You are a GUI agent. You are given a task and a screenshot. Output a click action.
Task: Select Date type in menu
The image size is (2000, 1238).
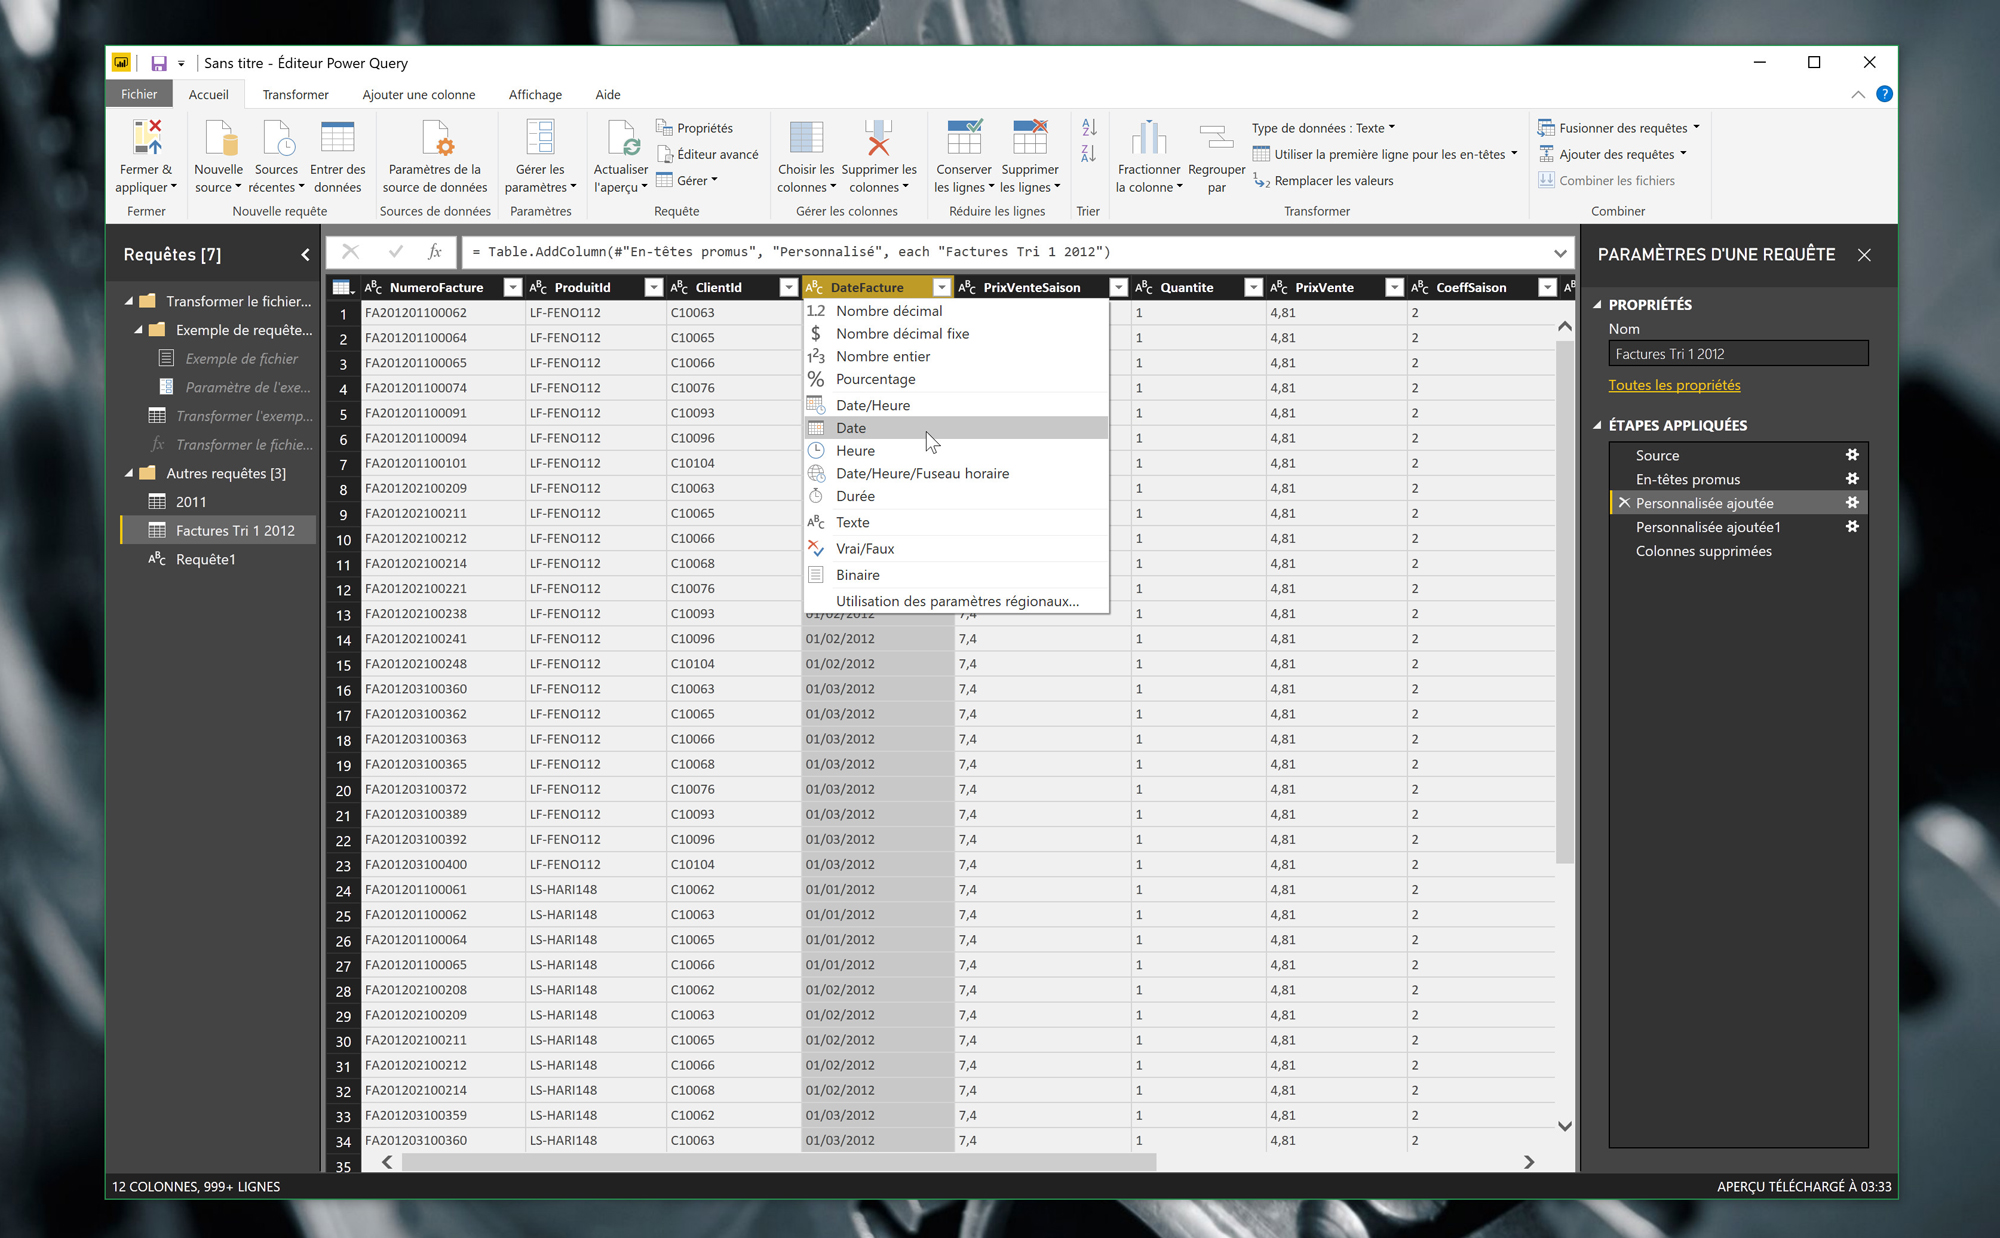pyautogui.click(x=956, y=428)
